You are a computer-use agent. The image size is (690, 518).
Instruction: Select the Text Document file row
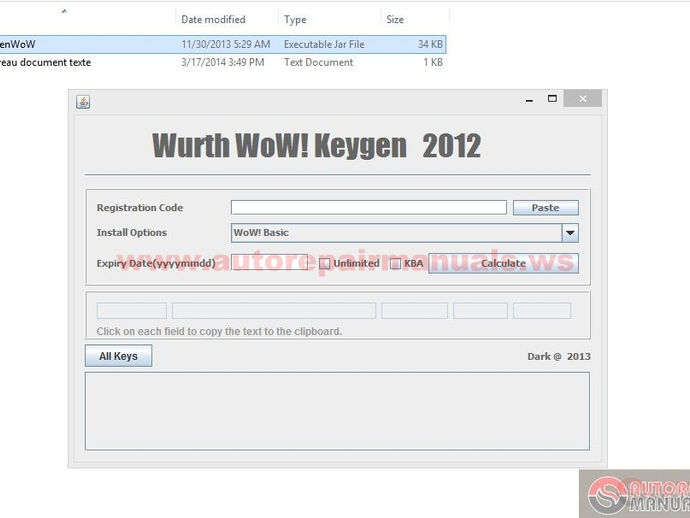(223, 62)
